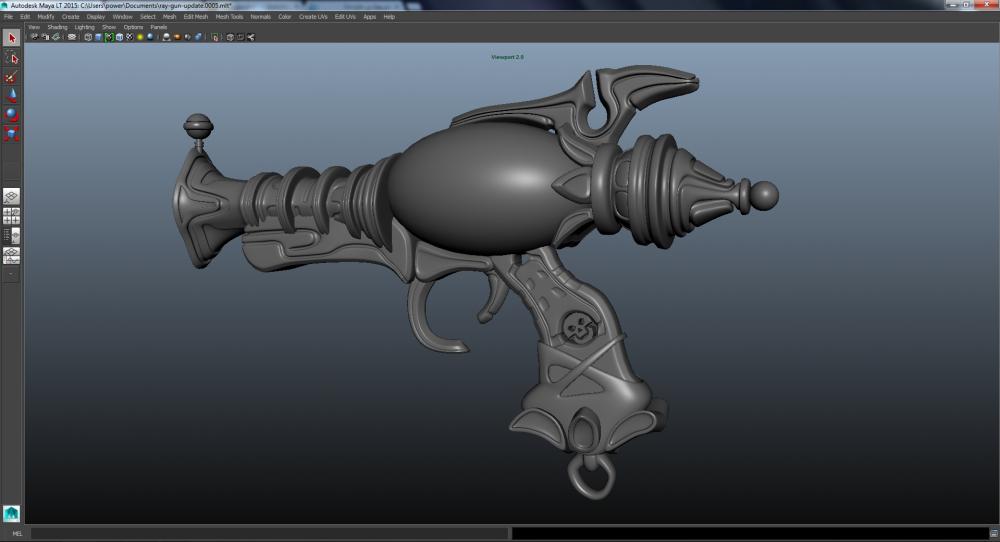Pick the Move tool cone icon
1000x542 pixels.
11,96
